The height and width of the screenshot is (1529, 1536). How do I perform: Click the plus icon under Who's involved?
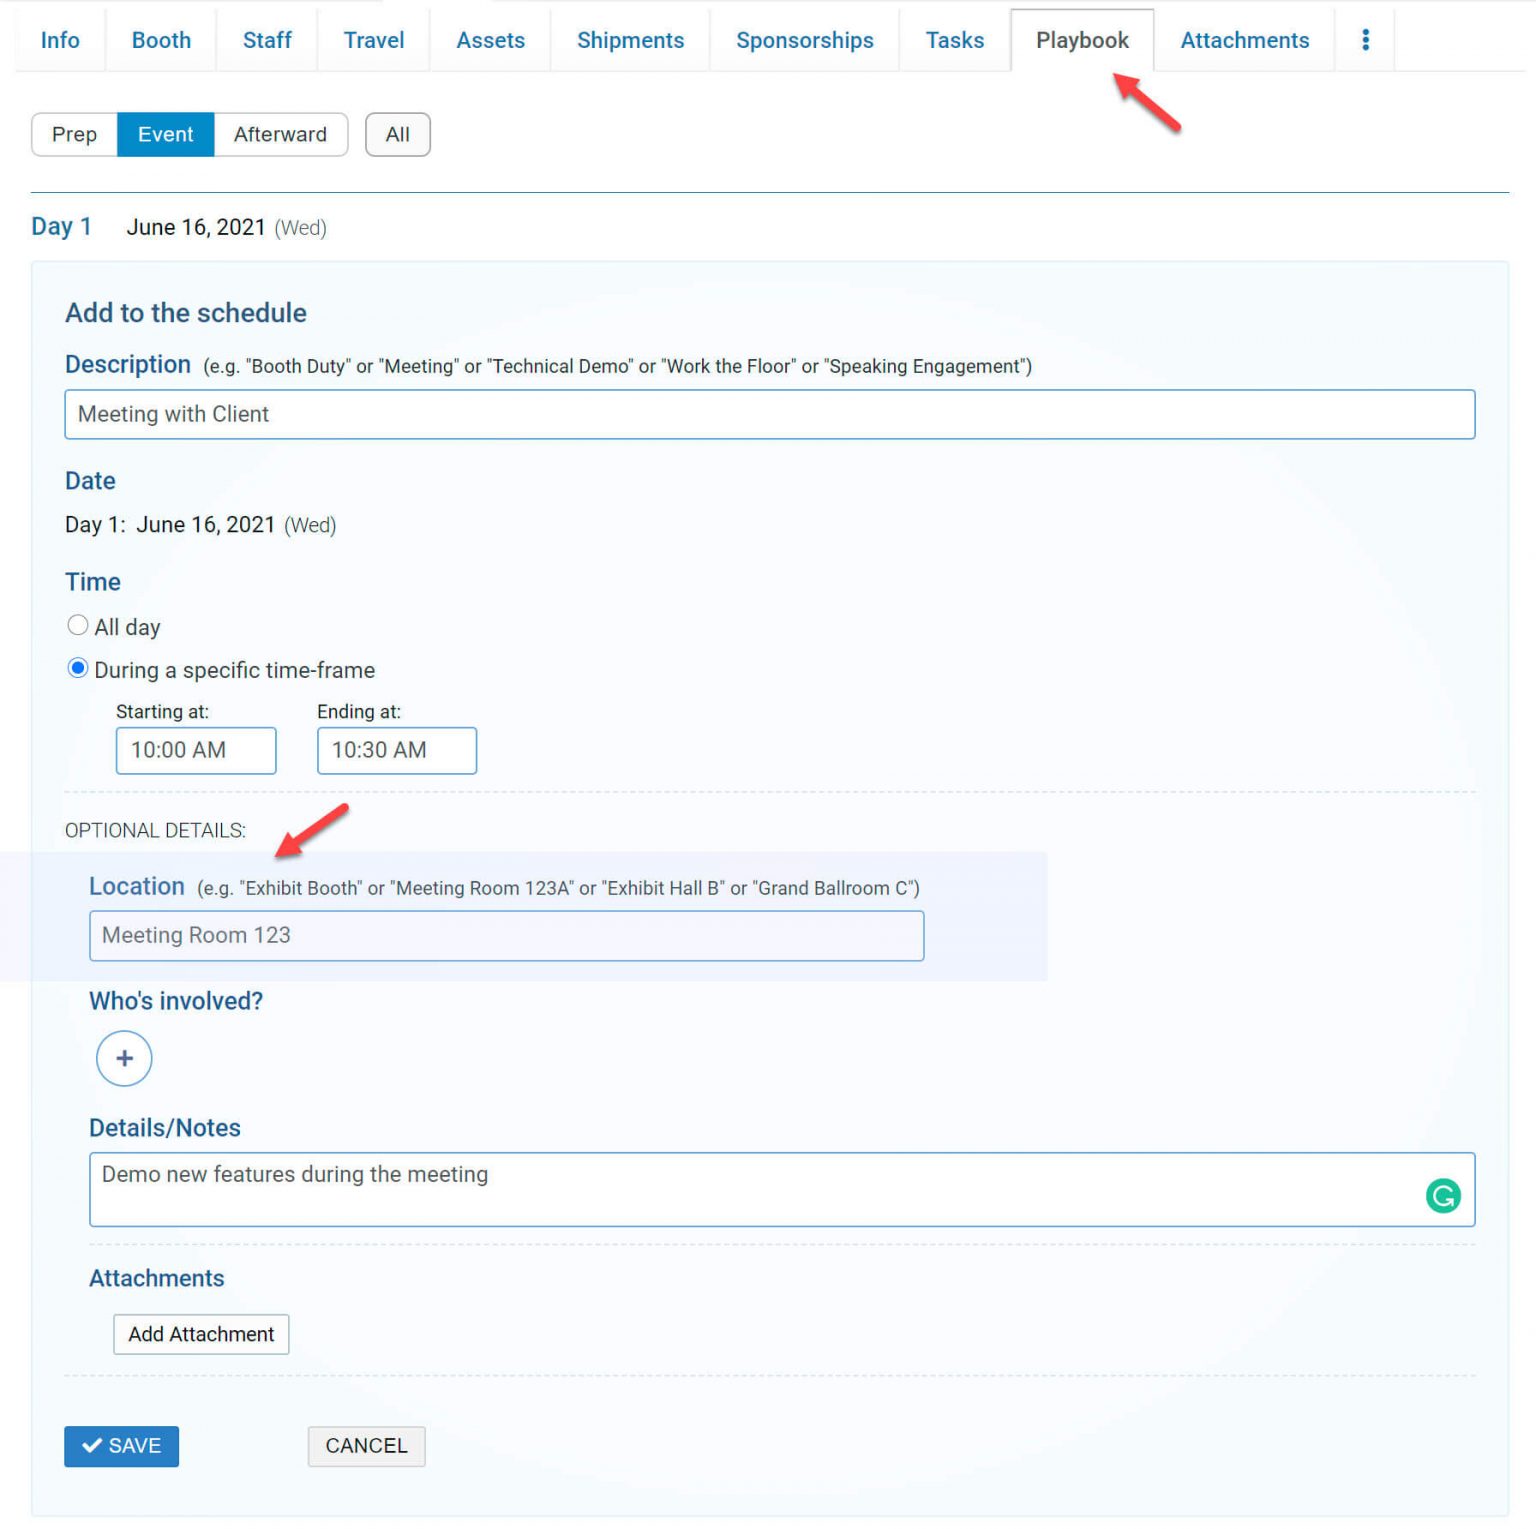(x=123, y=1058)
